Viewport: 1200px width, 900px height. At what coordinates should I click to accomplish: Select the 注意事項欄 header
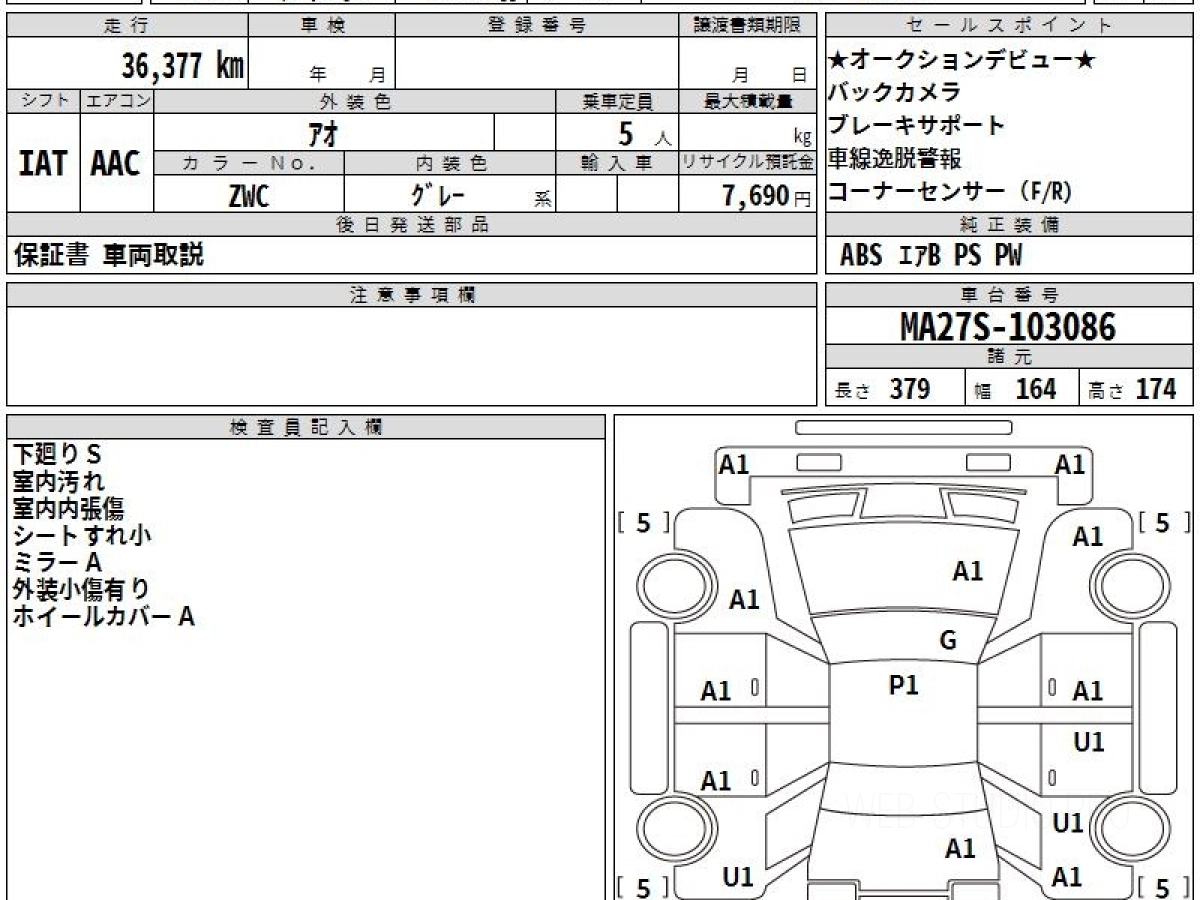click(411, 295)
